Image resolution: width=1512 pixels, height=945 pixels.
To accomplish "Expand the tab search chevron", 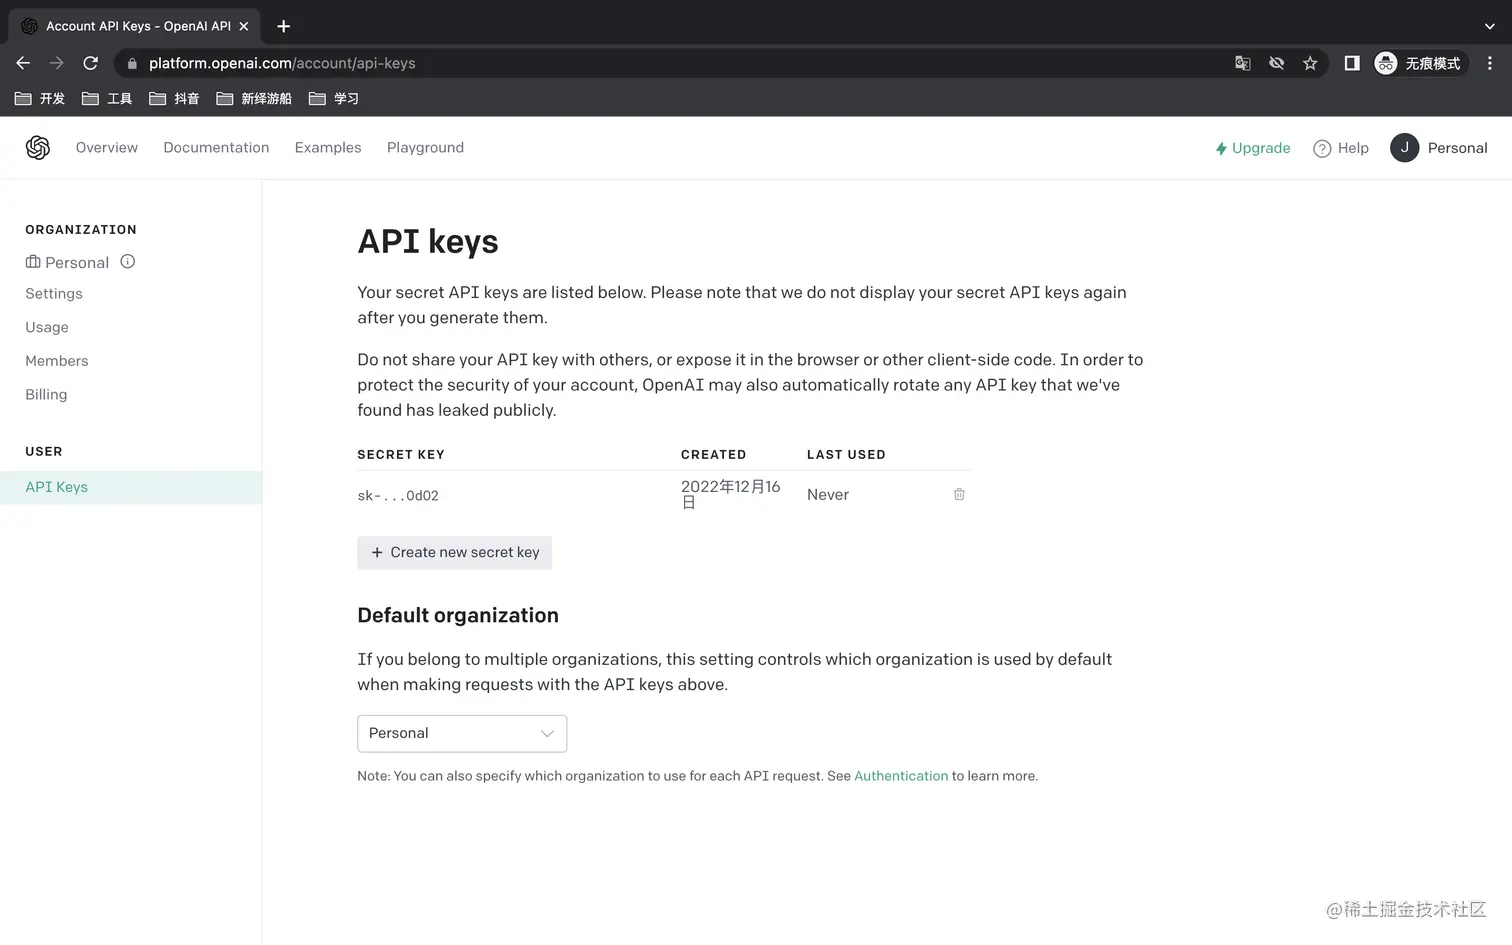I will tap(1489, 26).
